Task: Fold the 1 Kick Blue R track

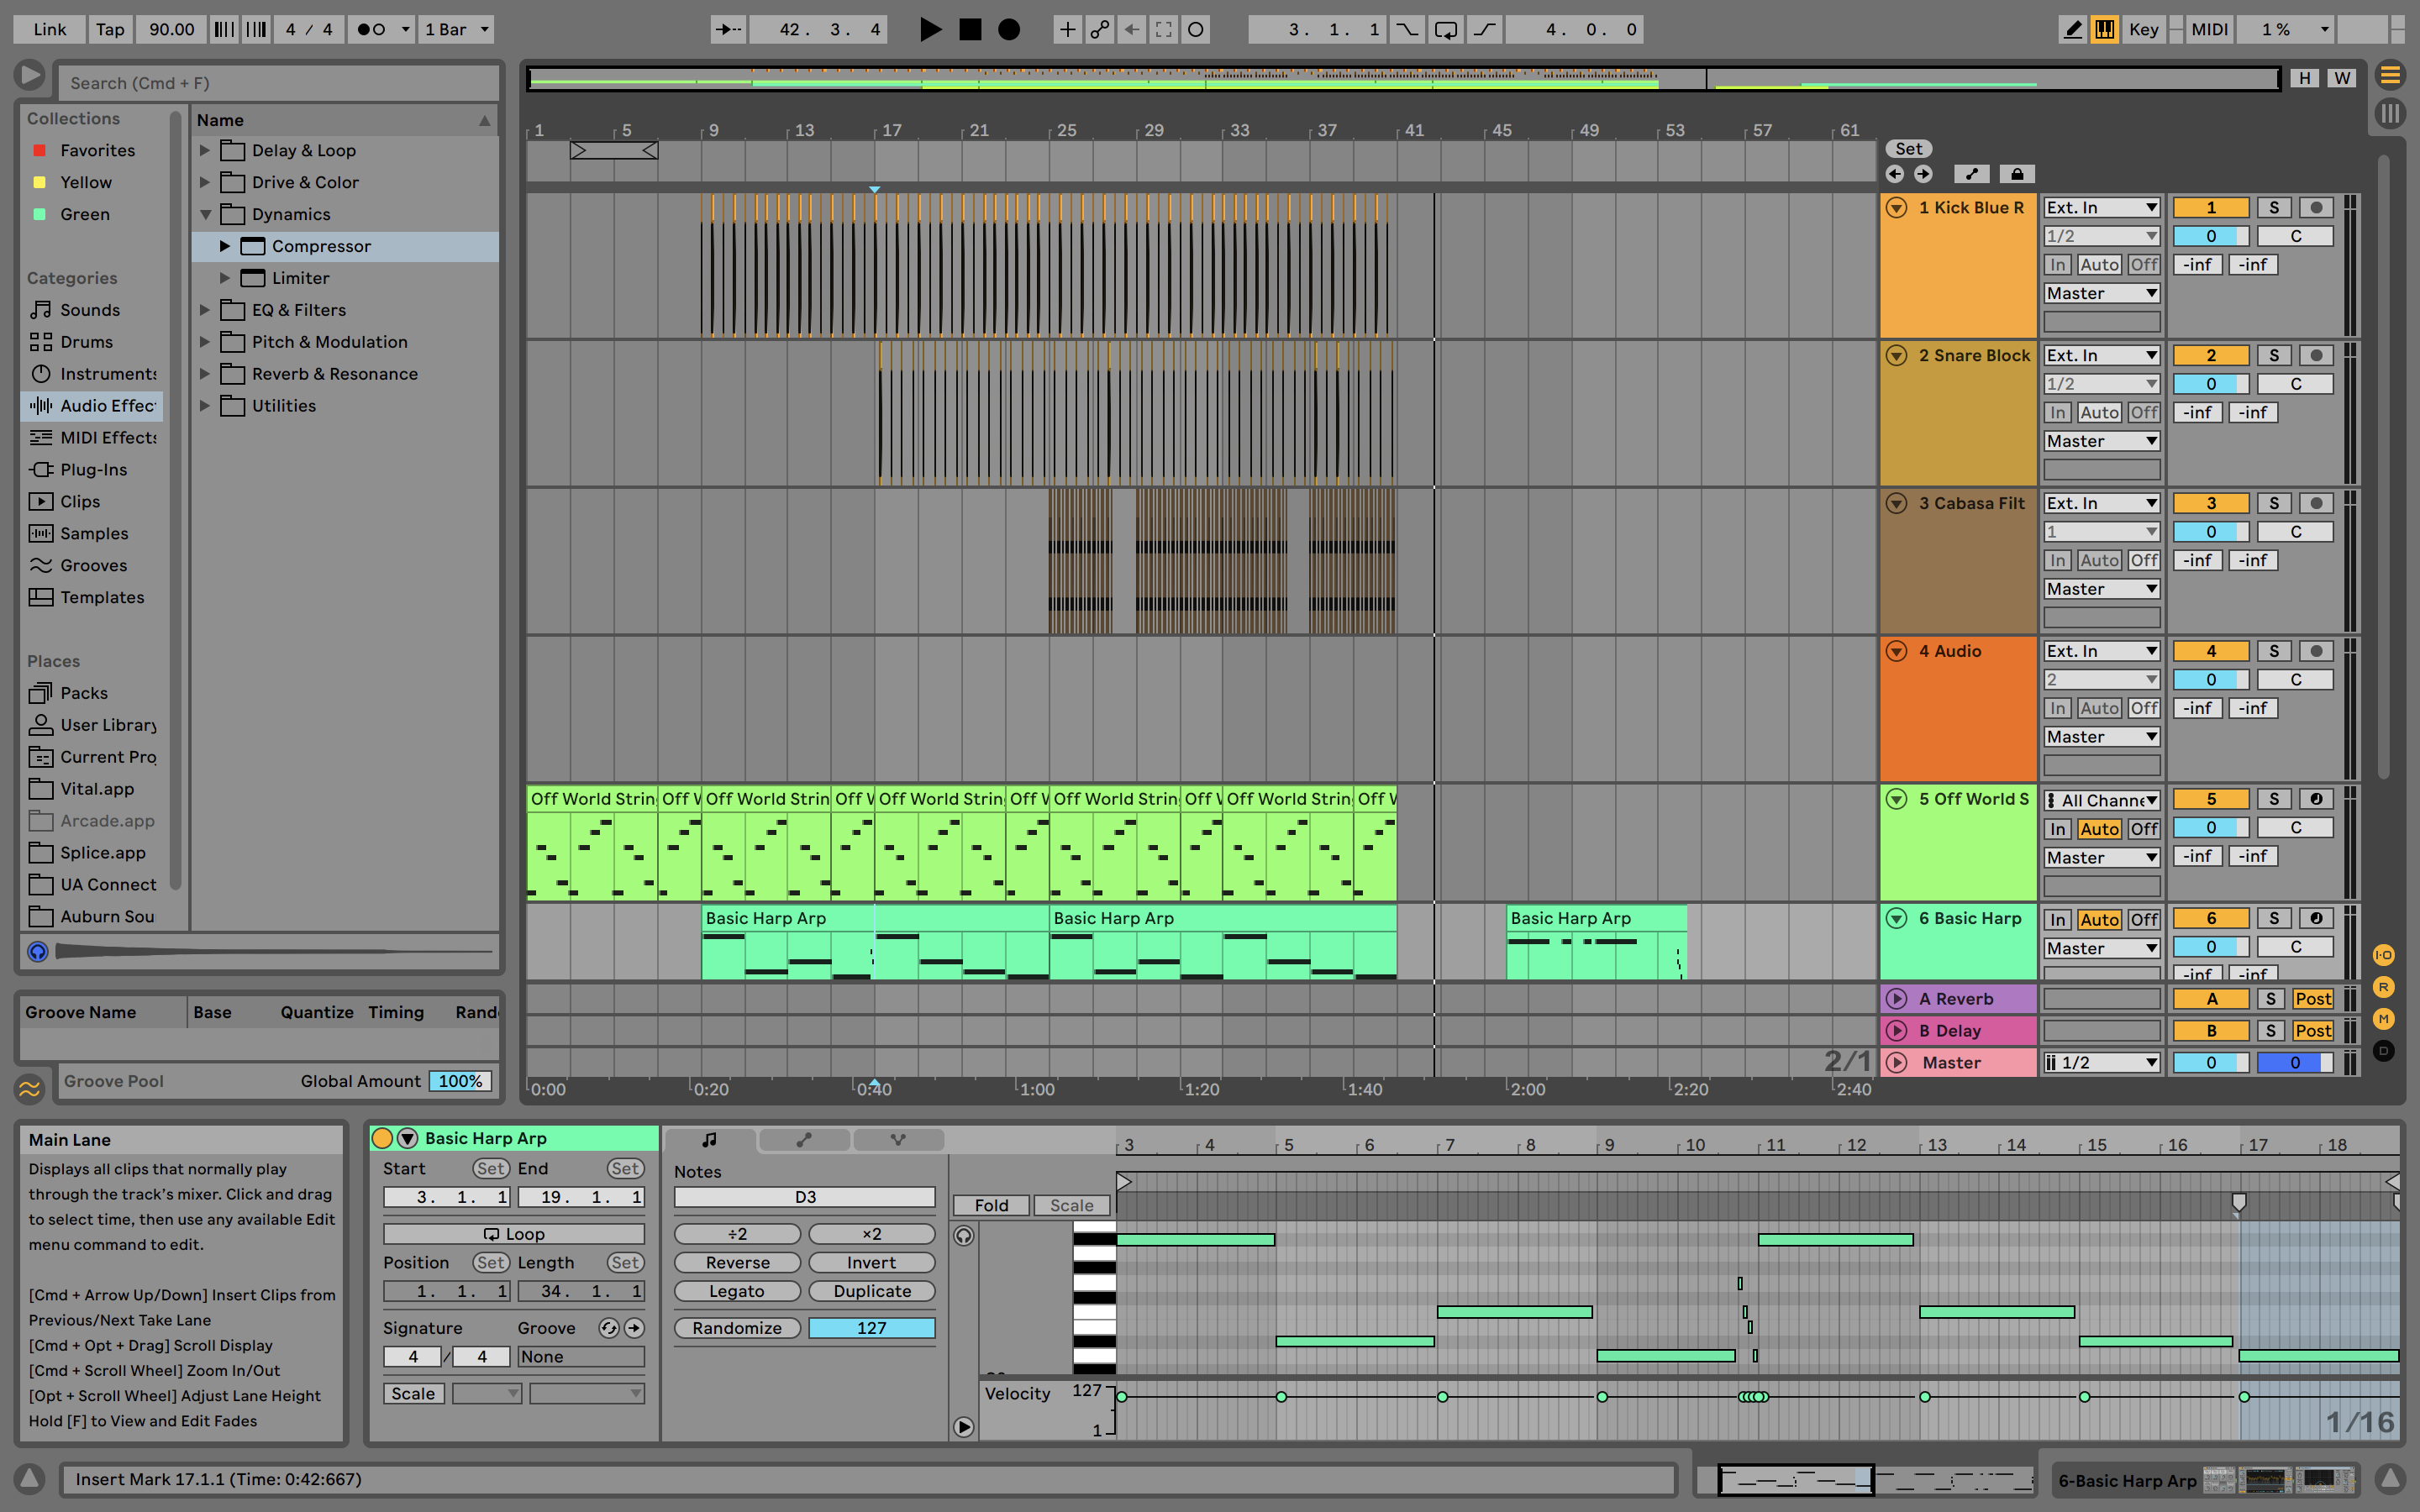Action: (x=1896, y=208)
